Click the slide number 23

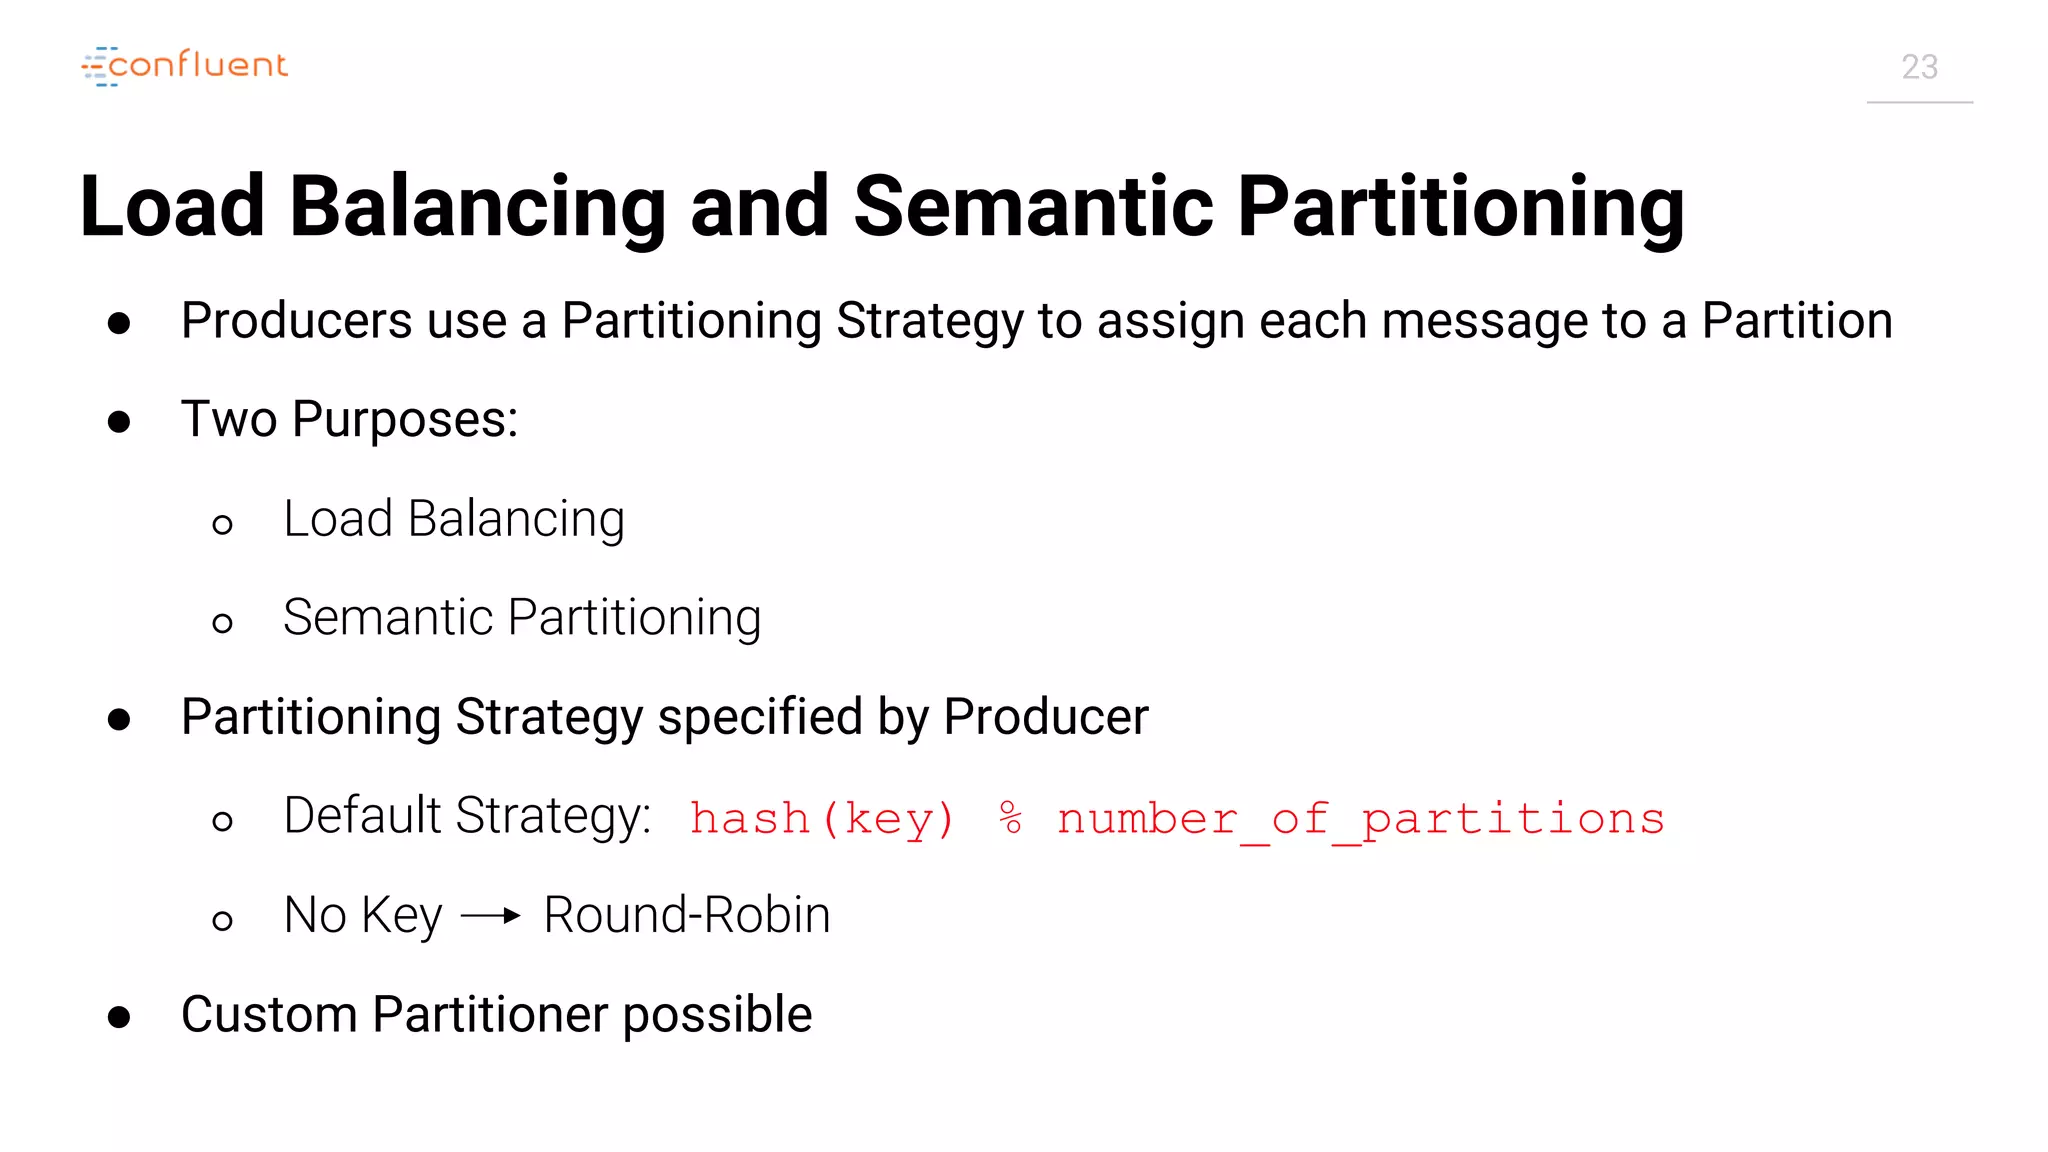pos(1919,67)
